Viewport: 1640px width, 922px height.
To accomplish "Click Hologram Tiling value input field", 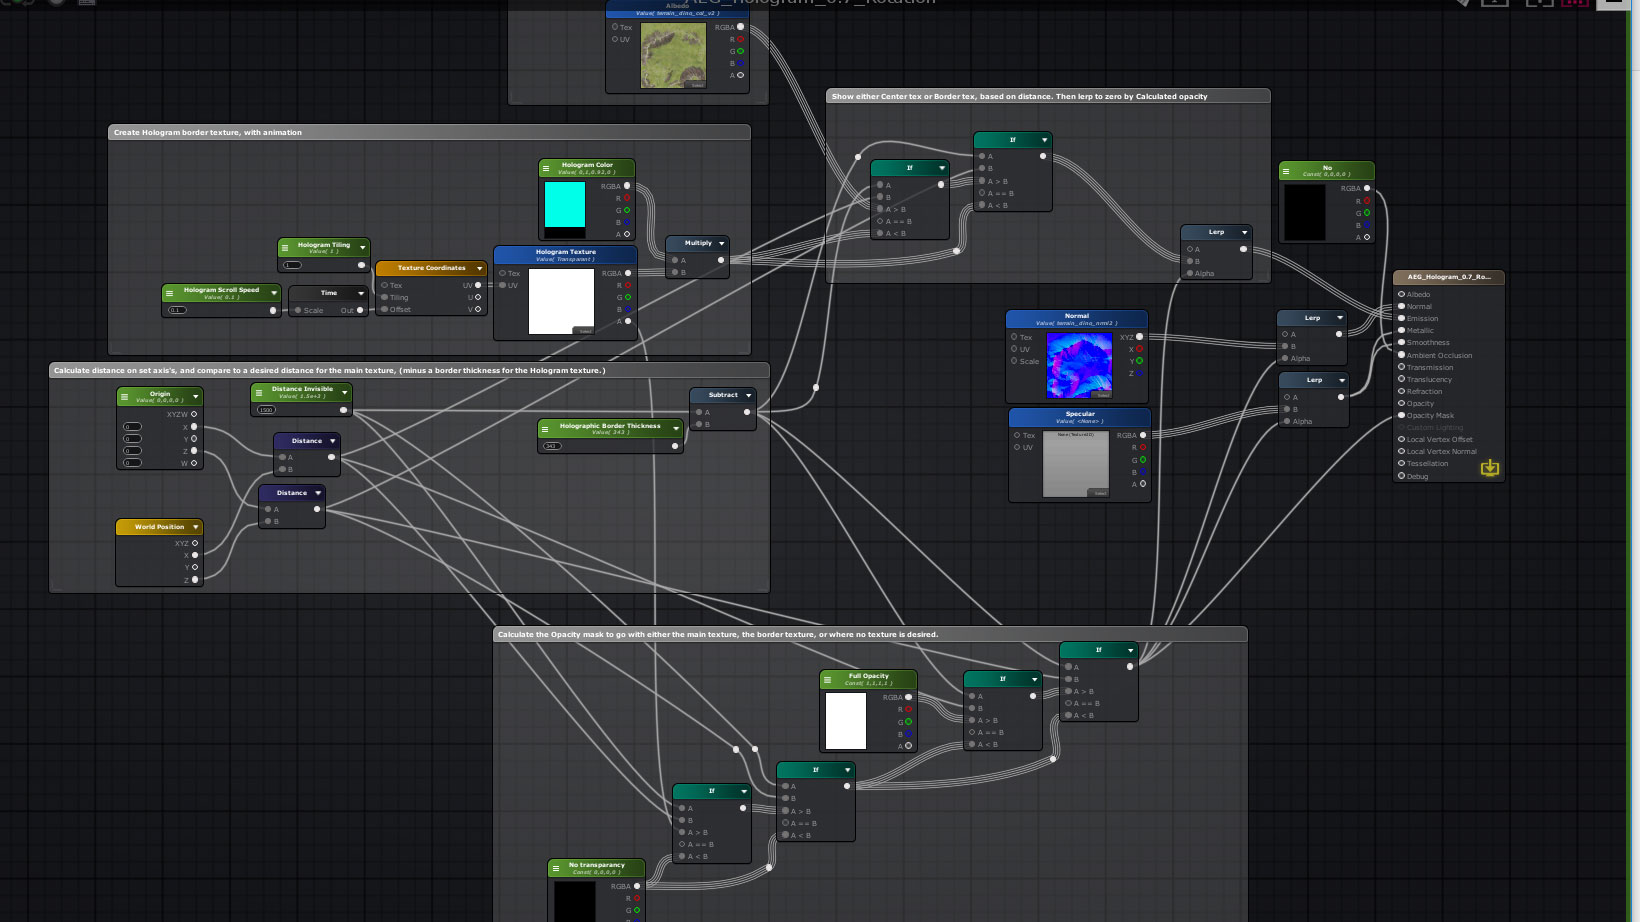I will tap(292, 265).
